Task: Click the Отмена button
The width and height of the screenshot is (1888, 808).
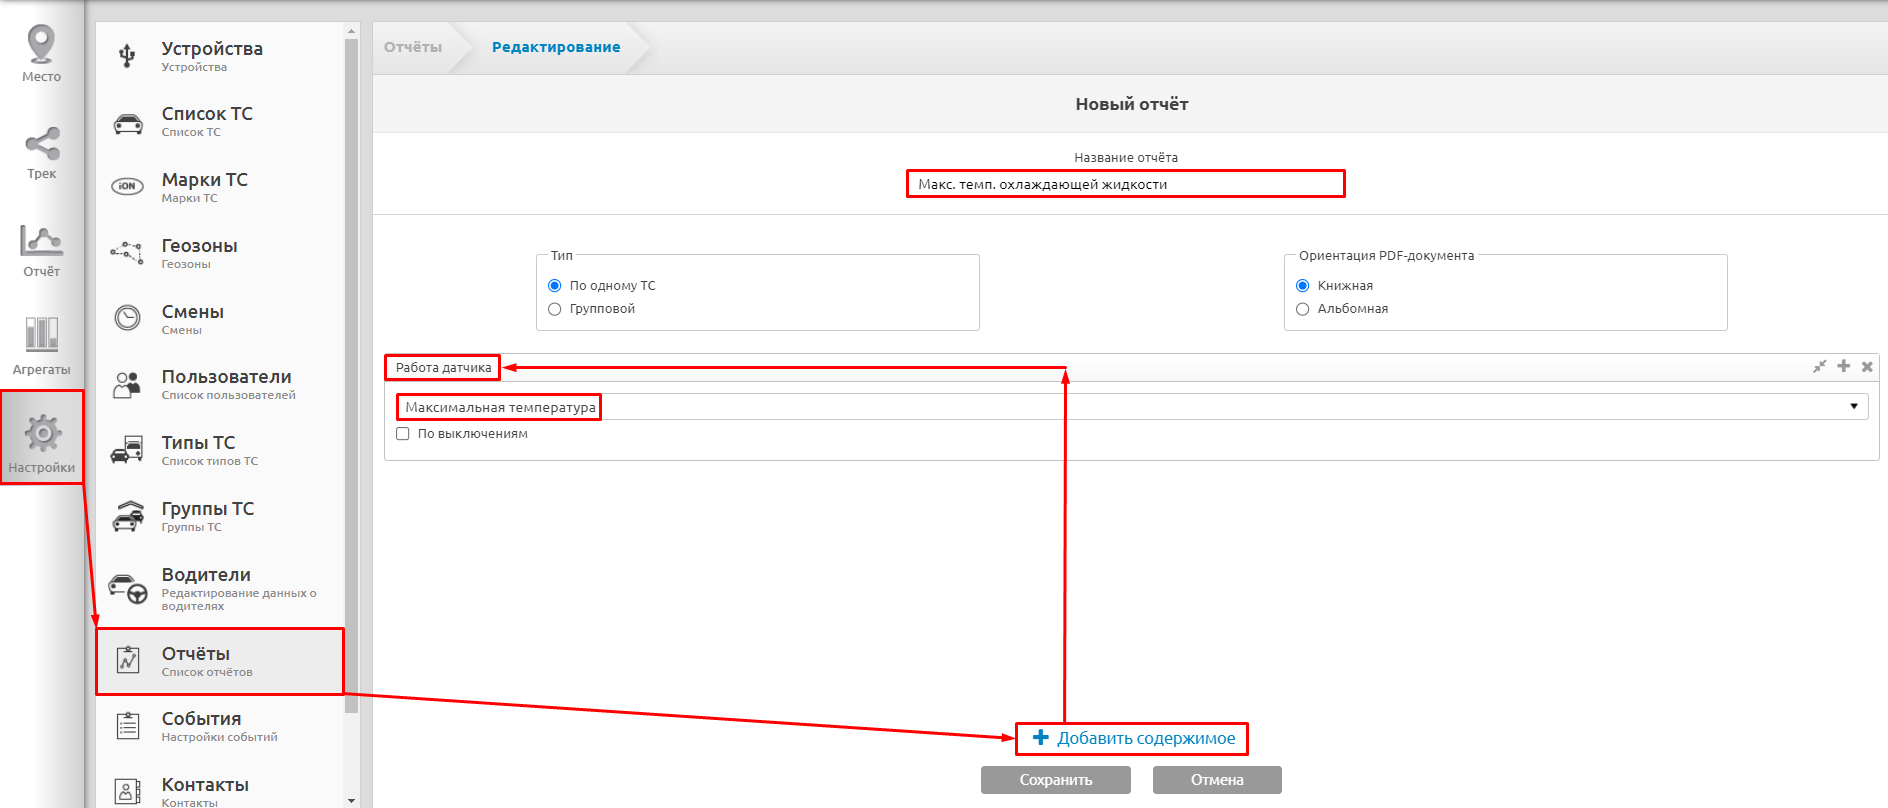Action: tap(1217, 780)
